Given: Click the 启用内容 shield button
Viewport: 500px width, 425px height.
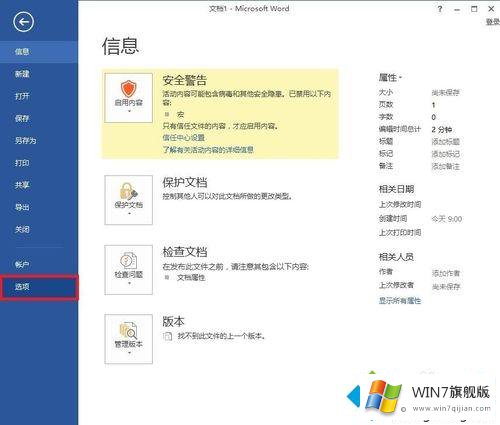Looking at the screenshot, I should point(128,98).
